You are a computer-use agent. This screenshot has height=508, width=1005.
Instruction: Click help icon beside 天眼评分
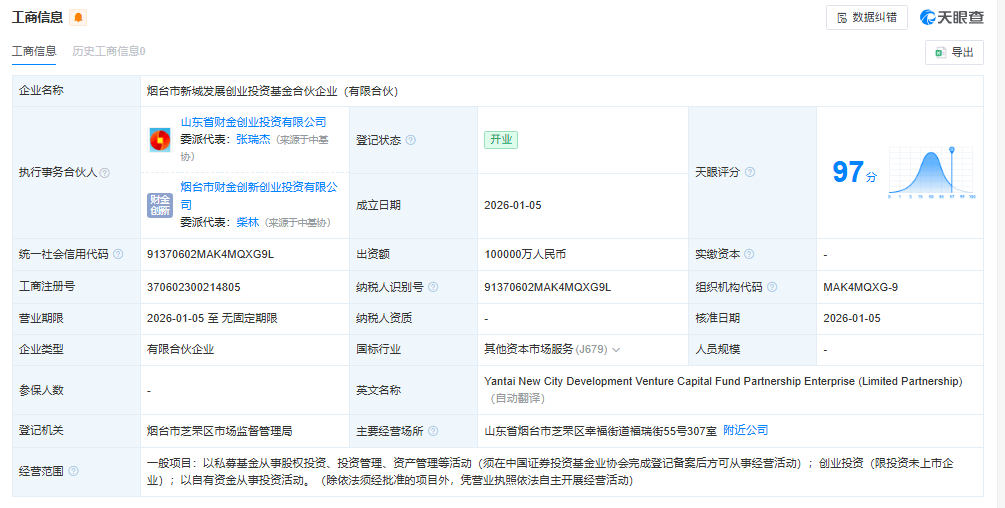point(750,172)
